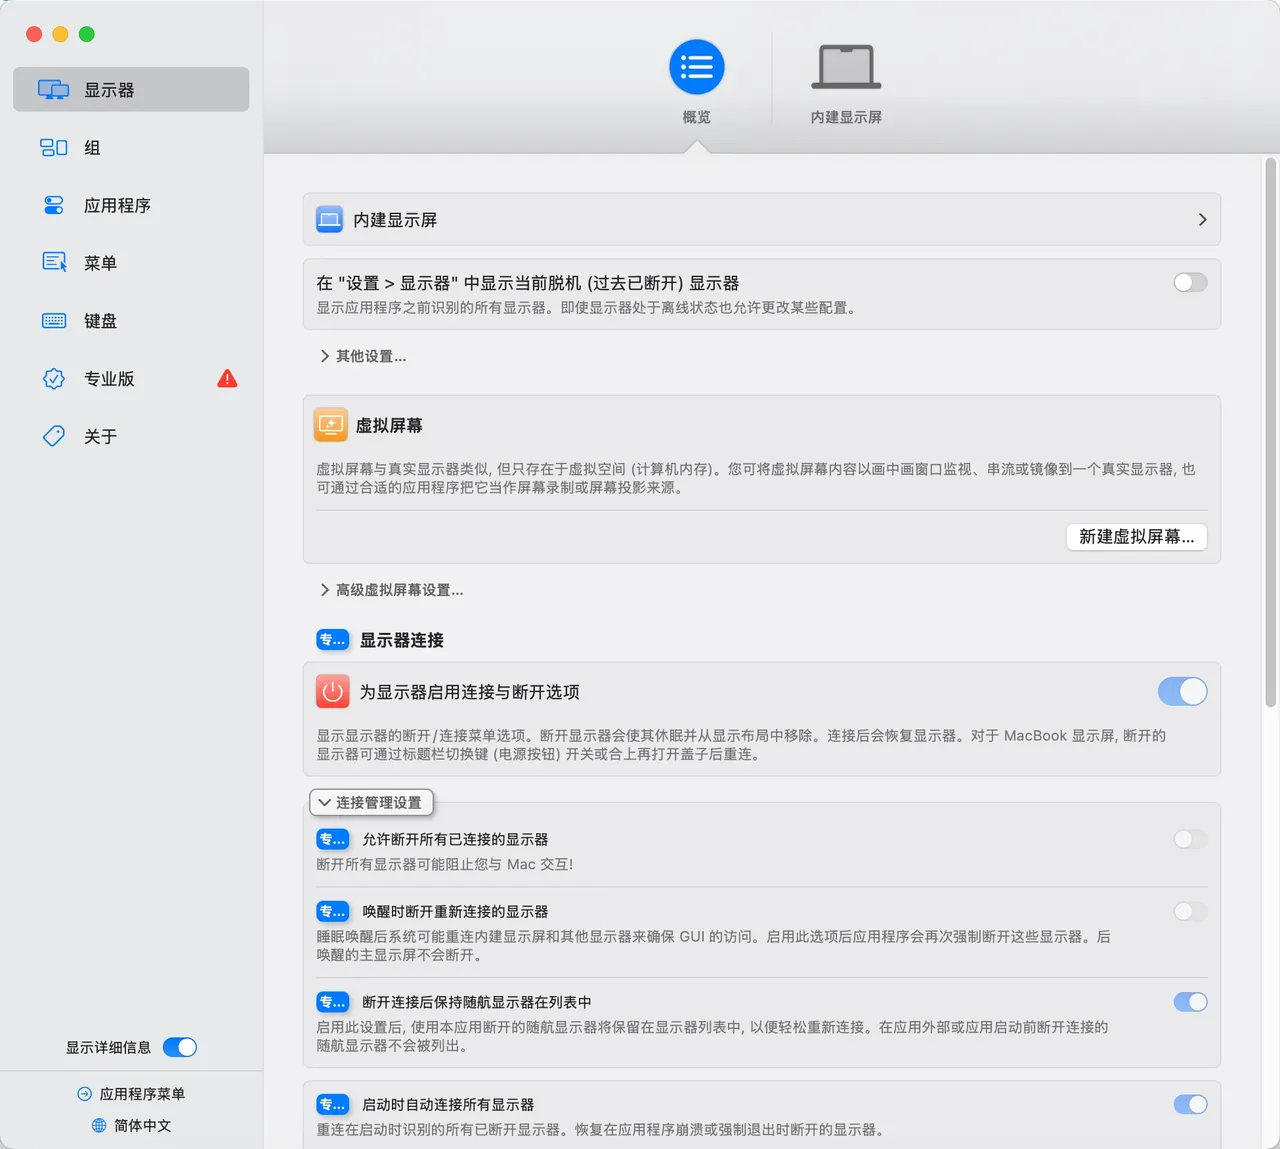Enable showing previously disconnected displays in Settings
This screenshot has height=1149, width=1280.
(x=1190, y=283)
